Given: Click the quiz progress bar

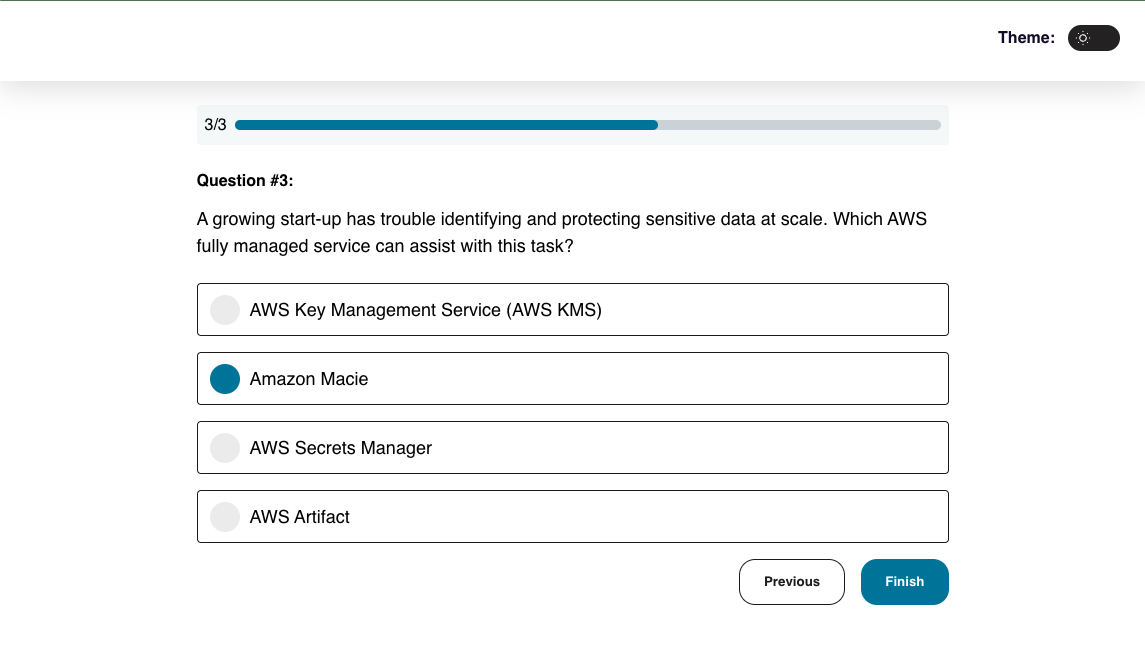Looking at the screenshot, I should (588, 125).
